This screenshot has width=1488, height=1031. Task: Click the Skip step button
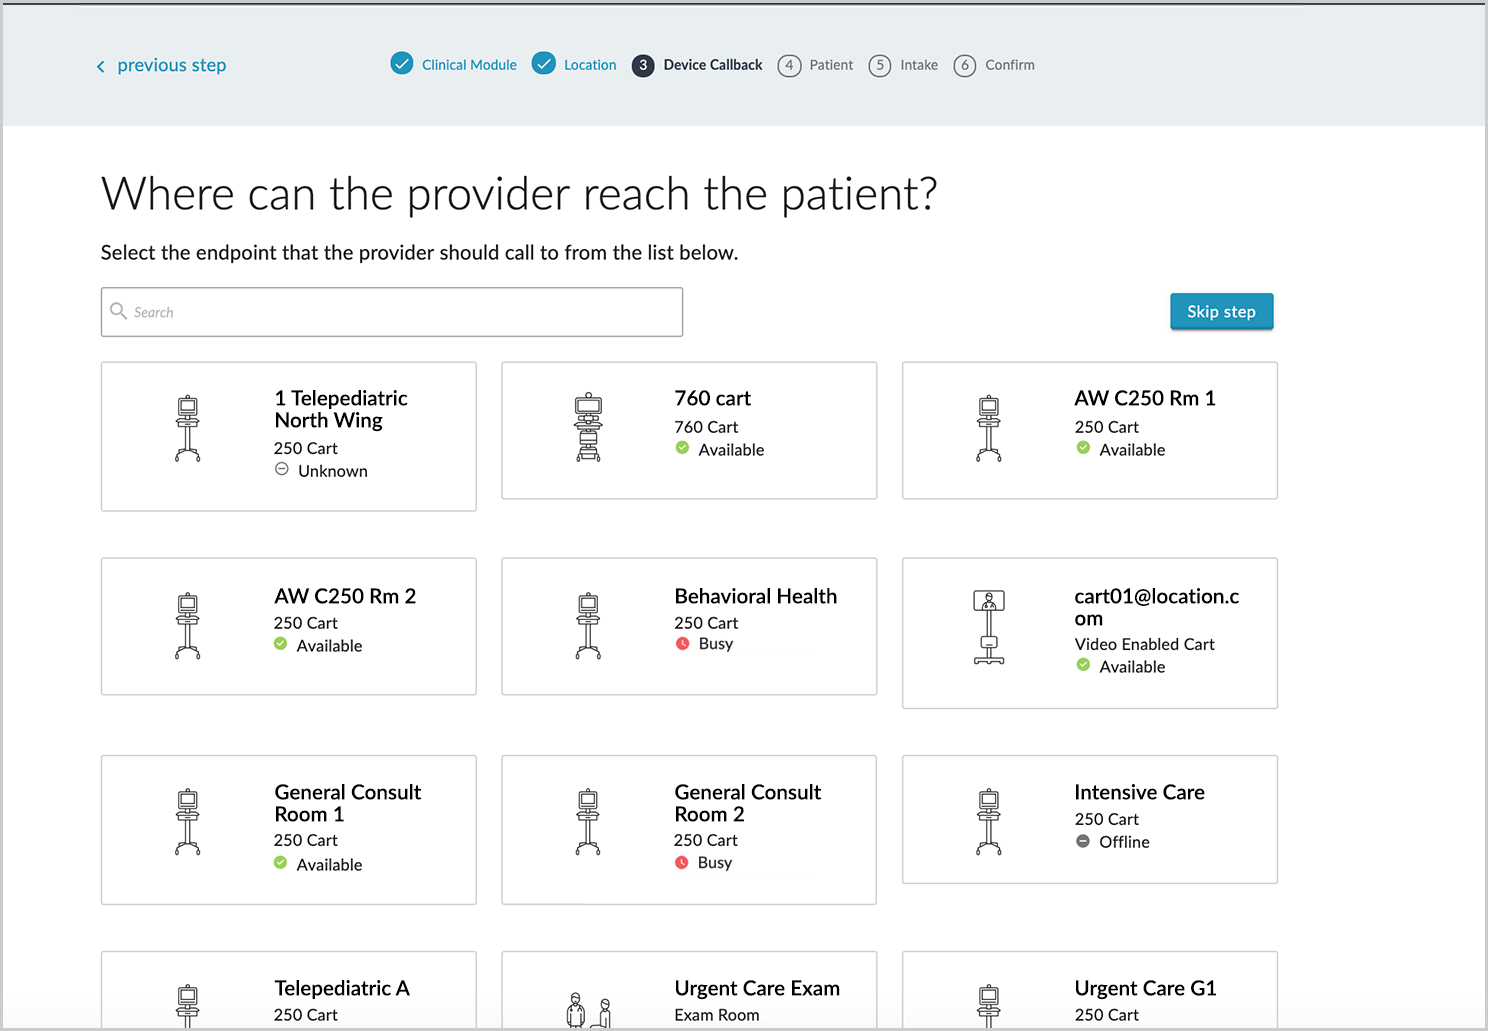coord(1221,311)
